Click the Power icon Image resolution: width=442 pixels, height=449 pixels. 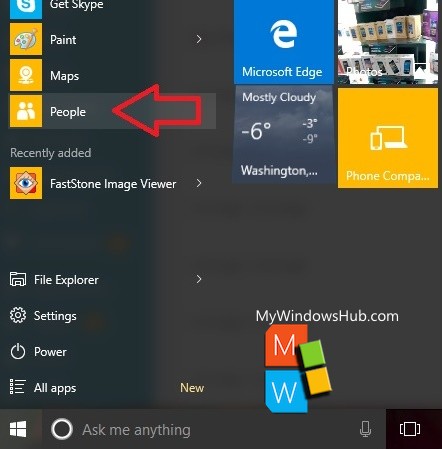pyautogui.click(x=18, y=352)
